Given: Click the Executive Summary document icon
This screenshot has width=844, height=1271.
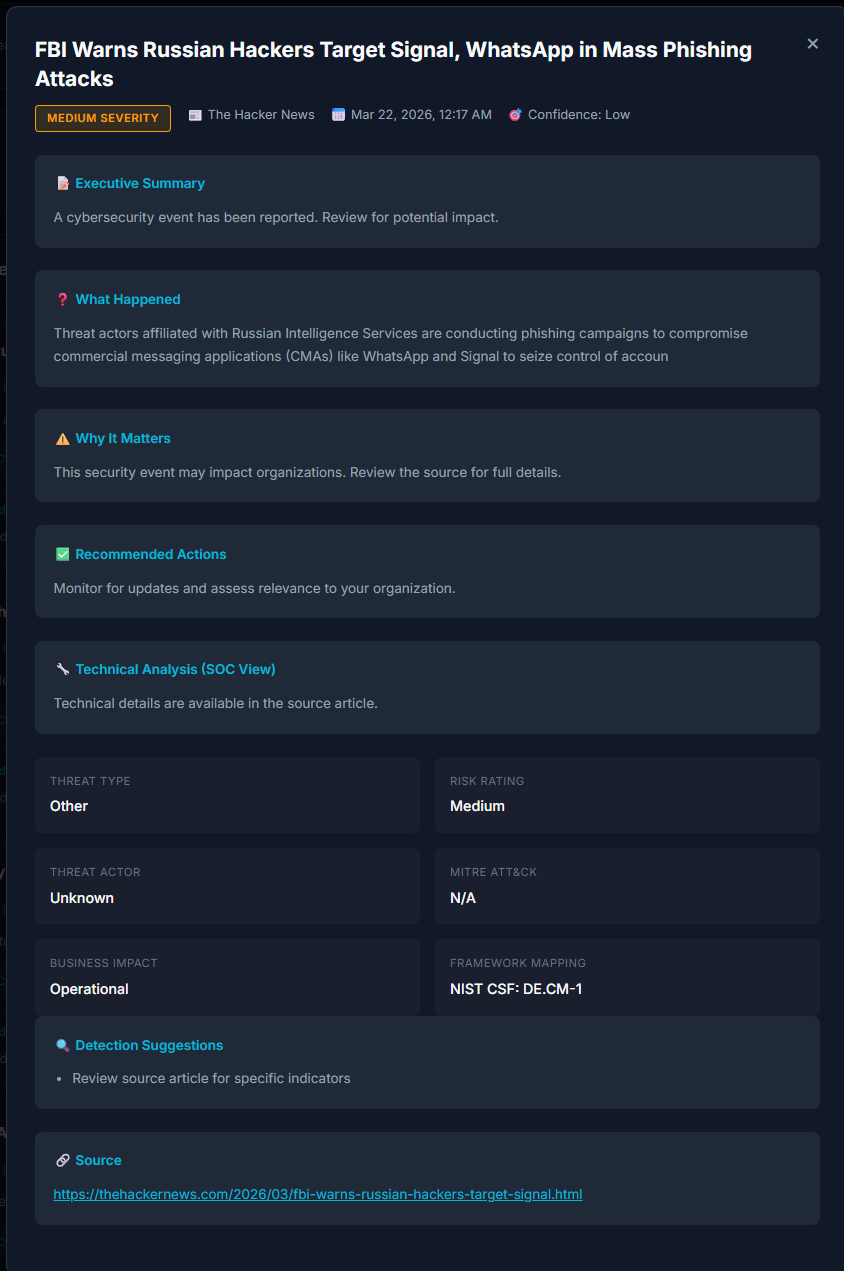Looking at the screenshot, I should pos(63,183).
